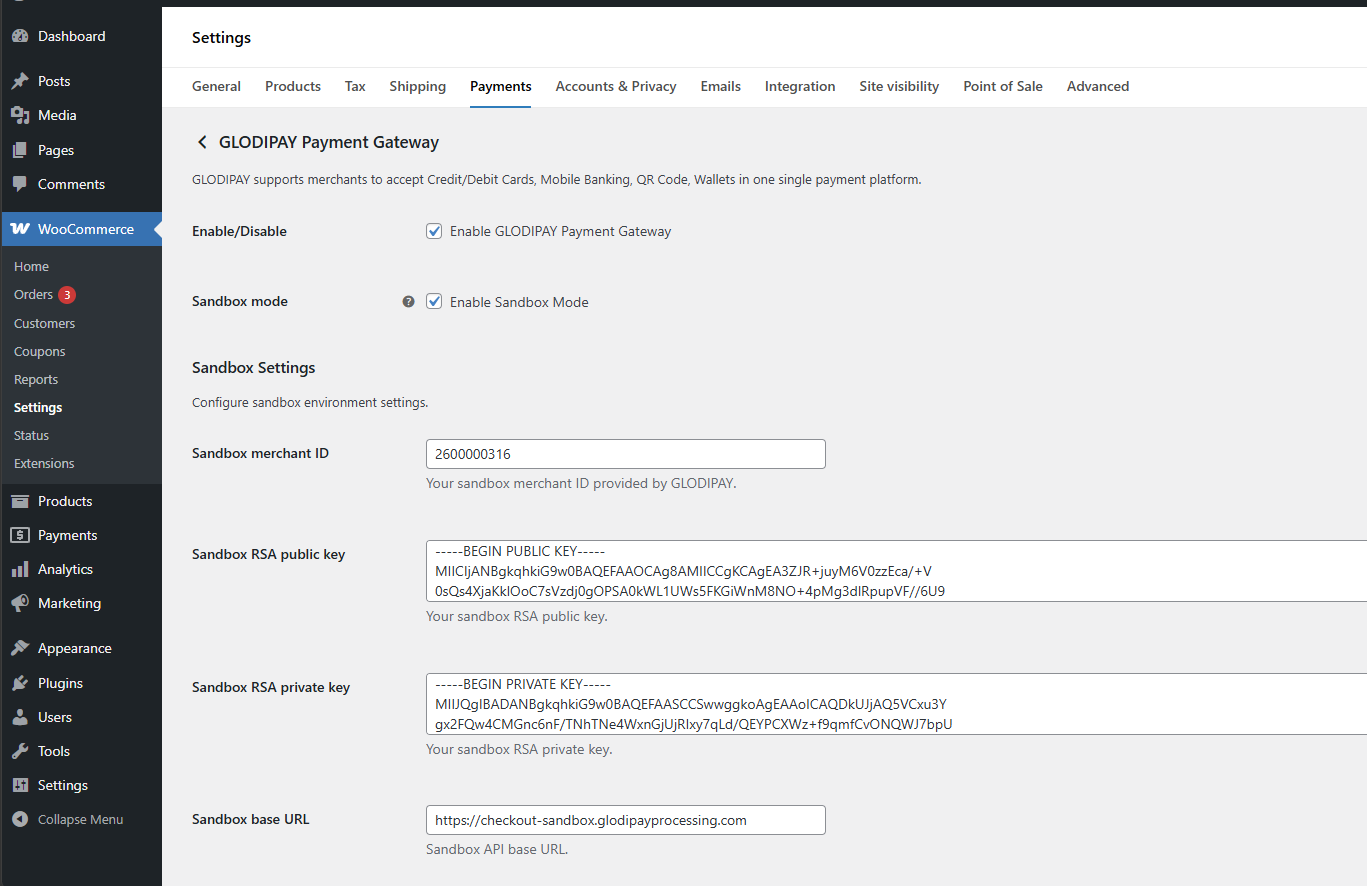This screenshot has width=1367, height=886.
Task: Click 'Sandbox API base URL.' help text
Action: [x=497, y=850]
